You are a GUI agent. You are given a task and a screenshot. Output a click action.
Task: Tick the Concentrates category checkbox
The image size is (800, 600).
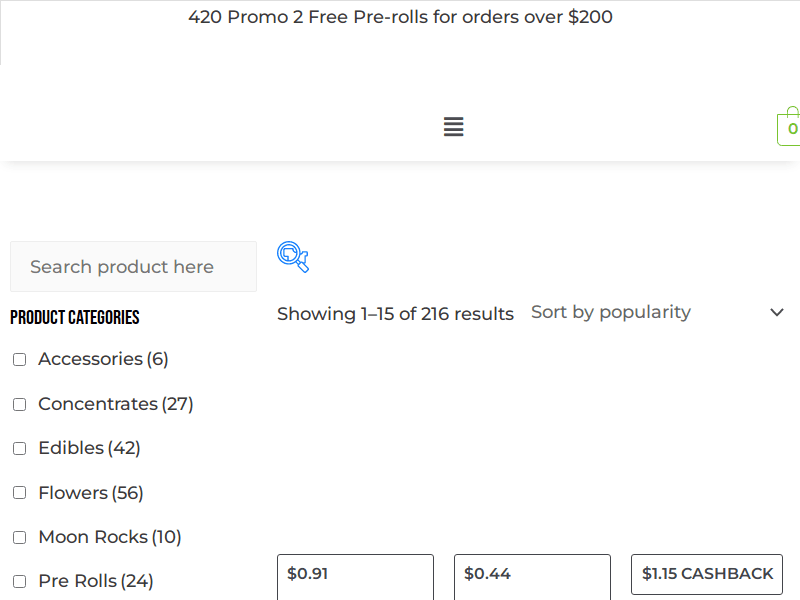coord(19,404)
